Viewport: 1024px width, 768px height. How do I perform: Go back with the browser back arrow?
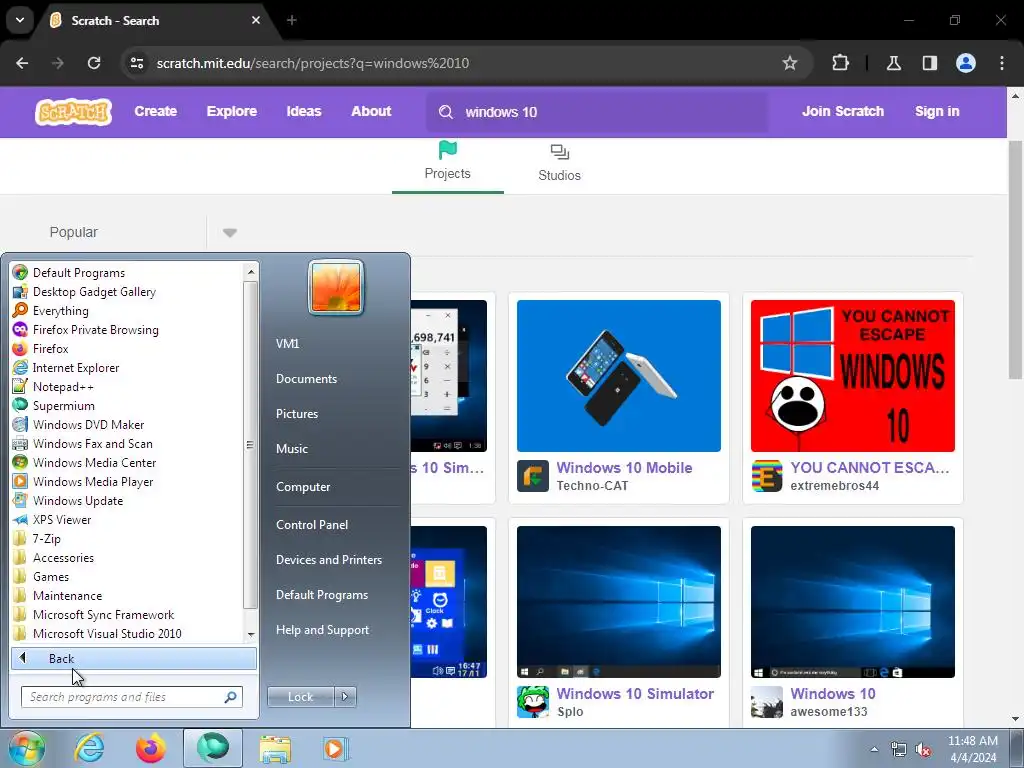click(22, 63)
